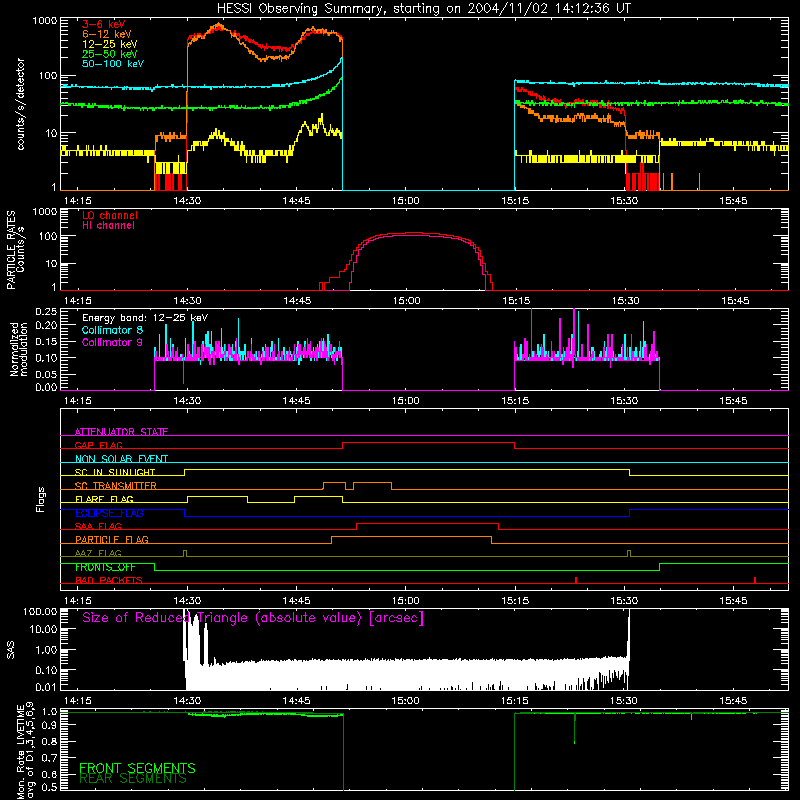The width and height of the screenshot is (800, 800).
Task: Click the Flags panel axis label
Action: (41, 499)
